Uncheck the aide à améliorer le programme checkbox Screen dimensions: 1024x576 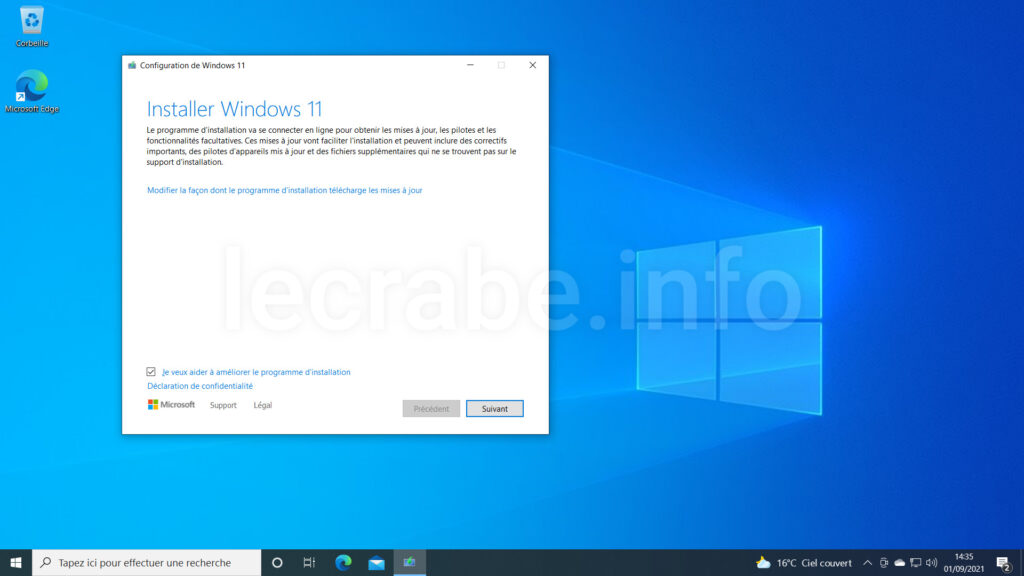pos(152,371)
